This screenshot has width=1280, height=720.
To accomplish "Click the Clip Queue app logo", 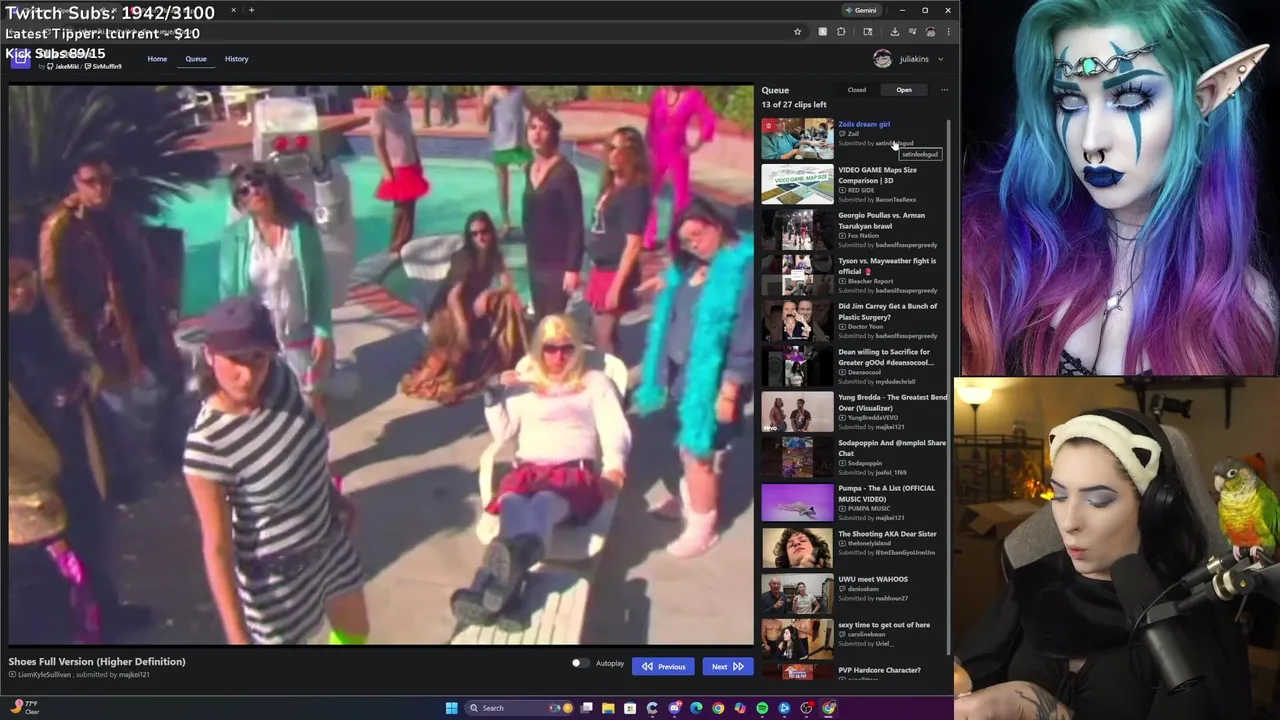I will tap(20, 60).
